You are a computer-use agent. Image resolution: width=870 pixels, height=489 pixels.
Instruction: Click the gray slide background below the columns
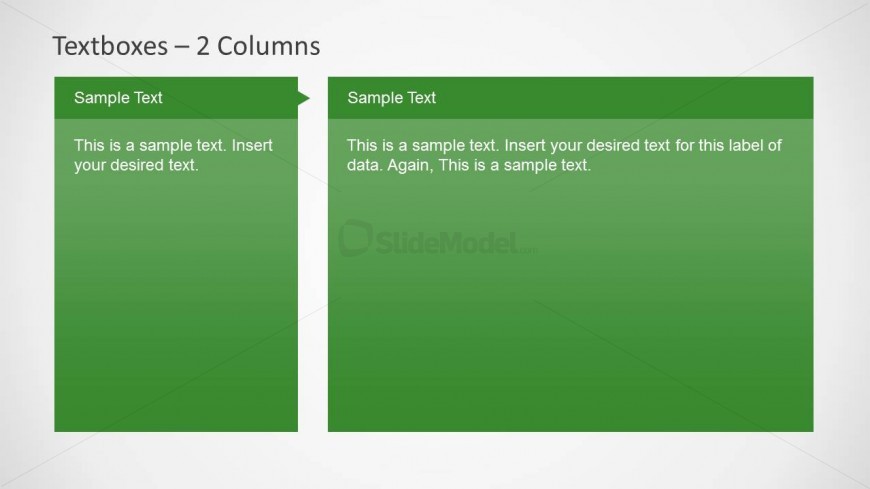435,461
